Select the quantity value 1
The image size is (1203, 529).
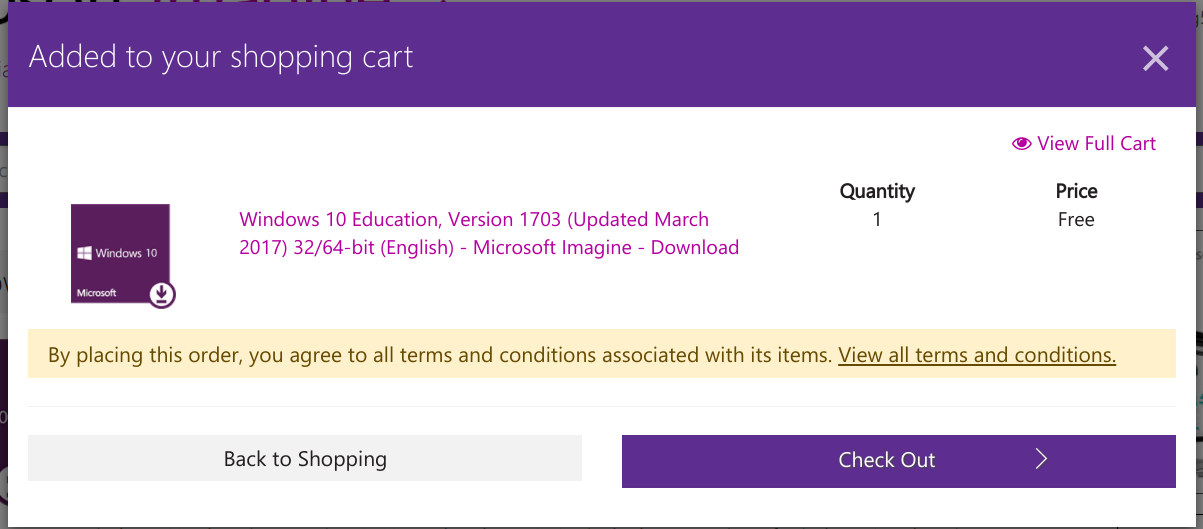(x=877, y=220)
